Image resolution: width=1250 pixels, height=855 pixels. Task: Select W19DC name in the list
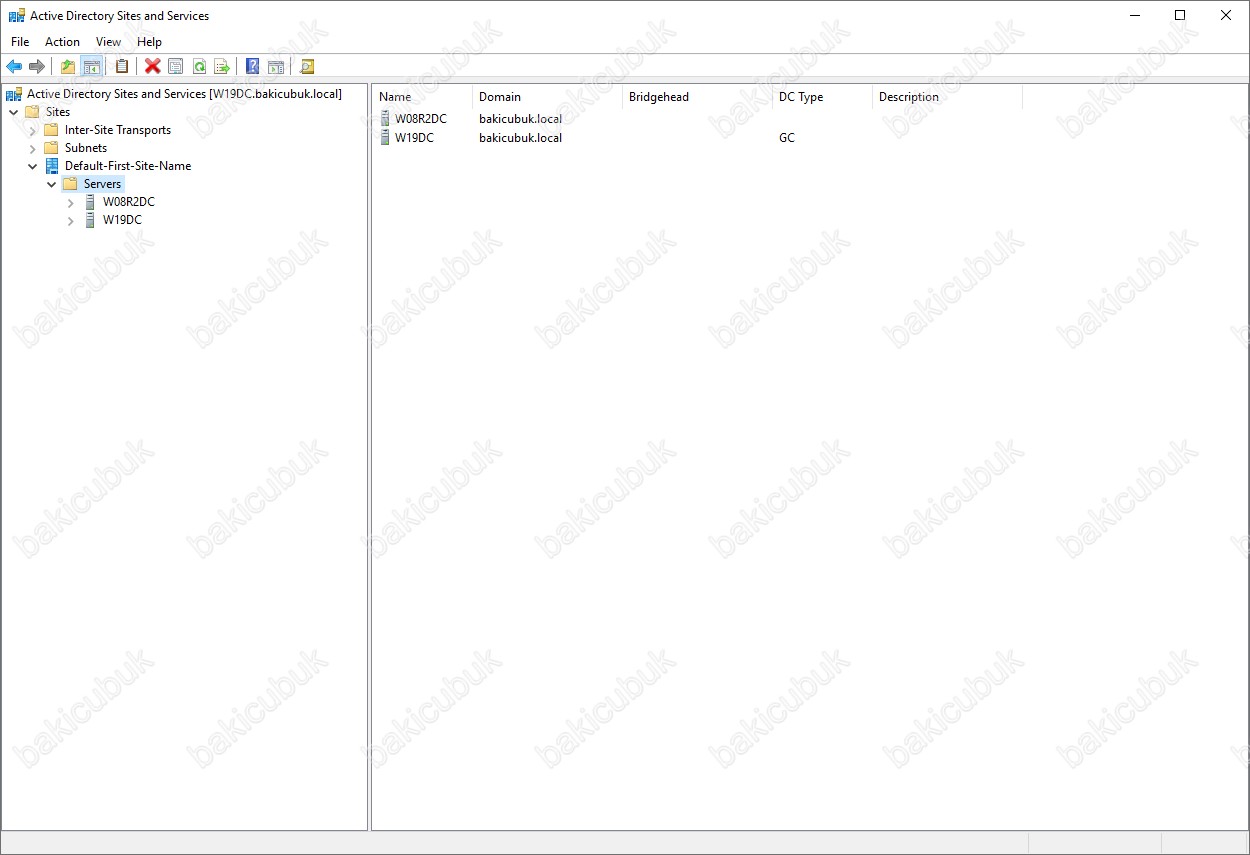pos(414,138)
